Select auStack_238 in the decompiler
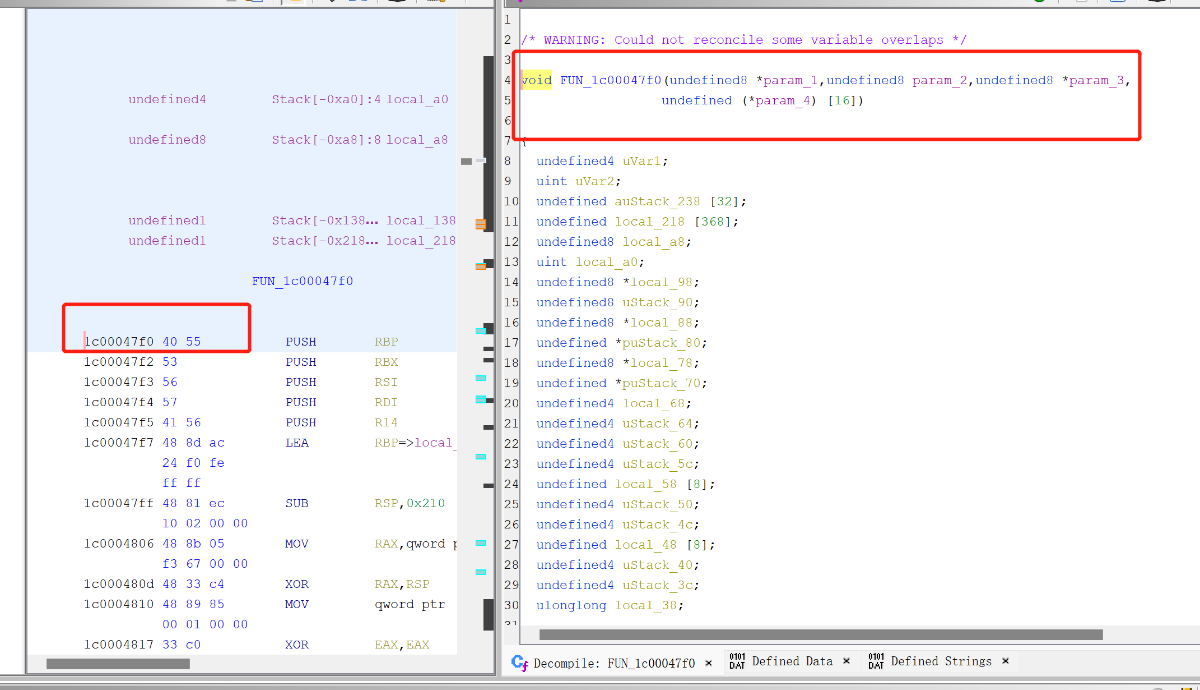1200x690 pixels. (657, 201)
